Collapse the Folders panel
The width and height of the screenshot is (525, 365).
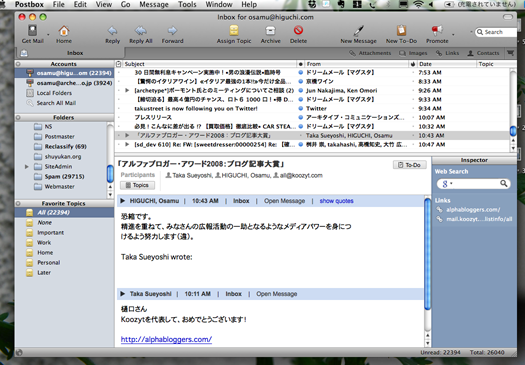(x=18, y=117)
